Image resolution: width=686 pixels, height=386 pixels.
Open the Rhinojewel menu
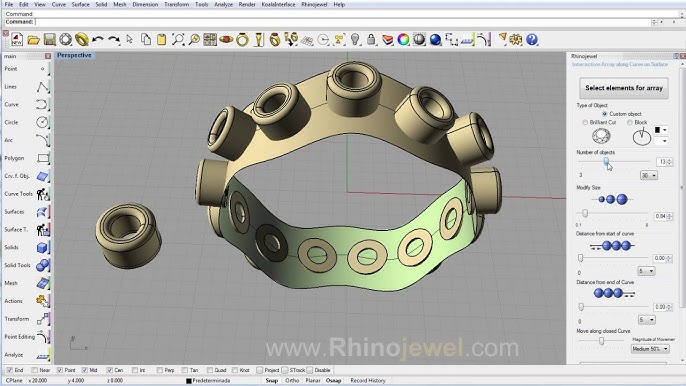point(314,4)
